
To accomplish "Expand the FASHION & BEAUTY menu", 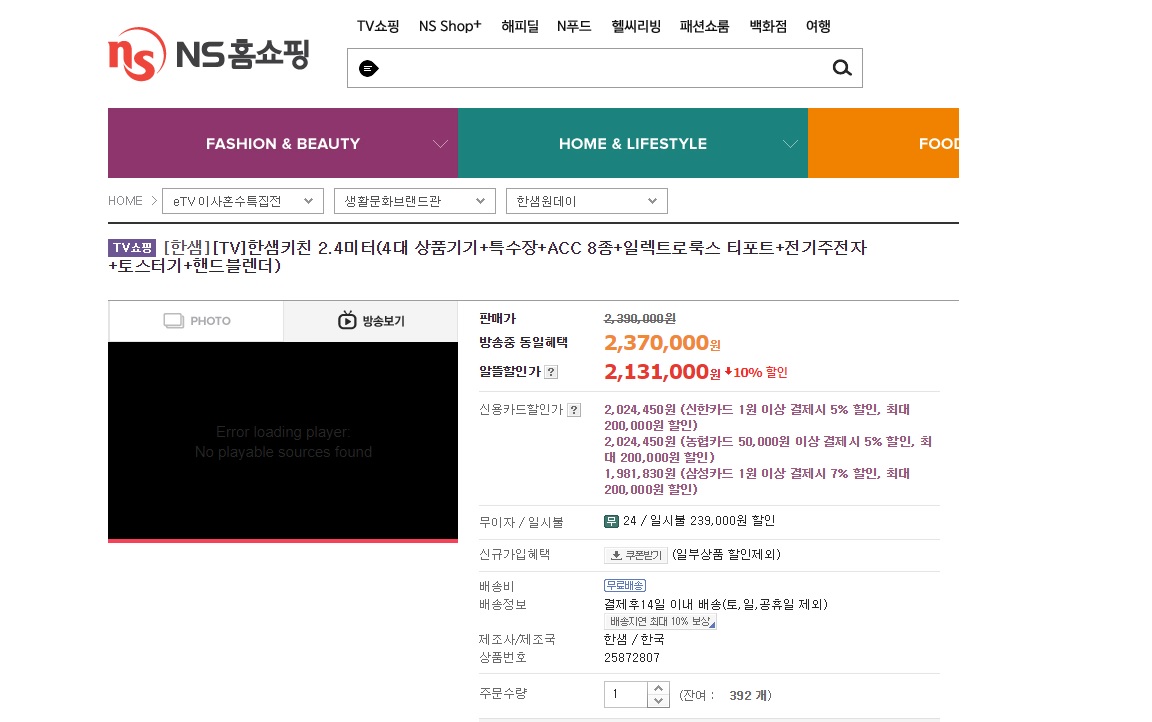I will click(283, 144).
